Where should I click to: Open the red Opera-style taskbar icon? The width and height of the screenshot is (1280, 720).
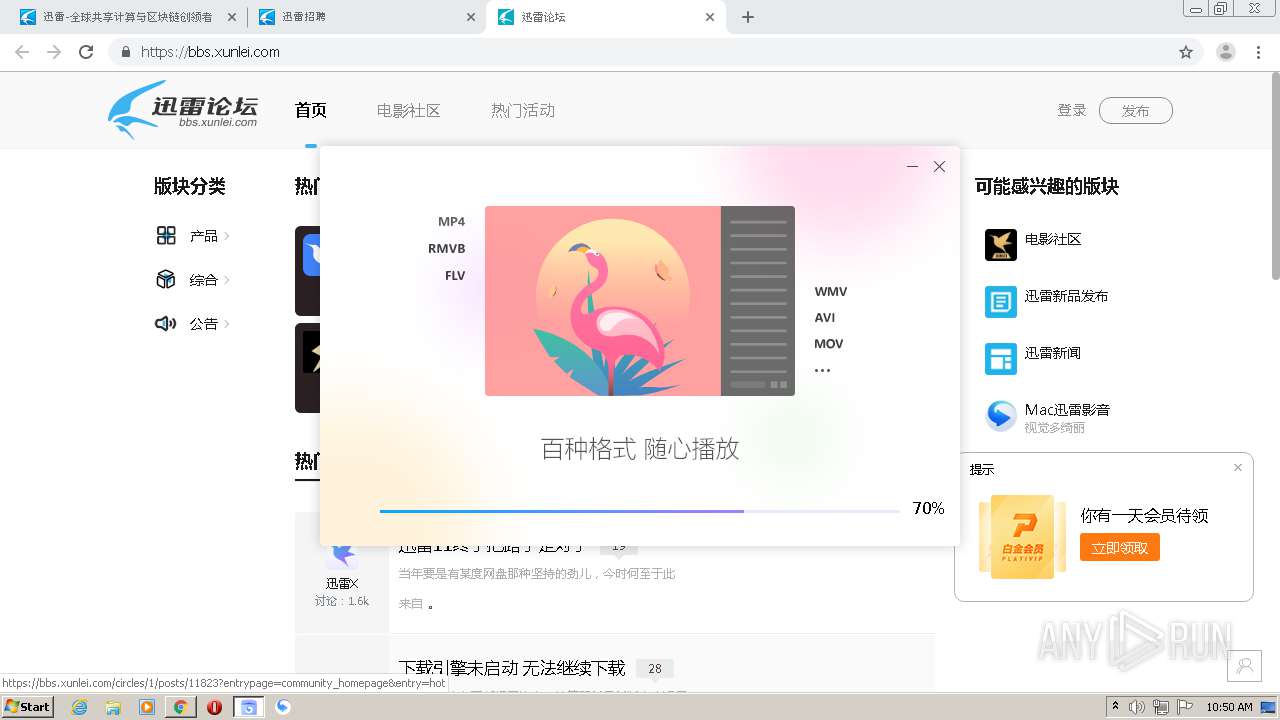coord(214,707)
